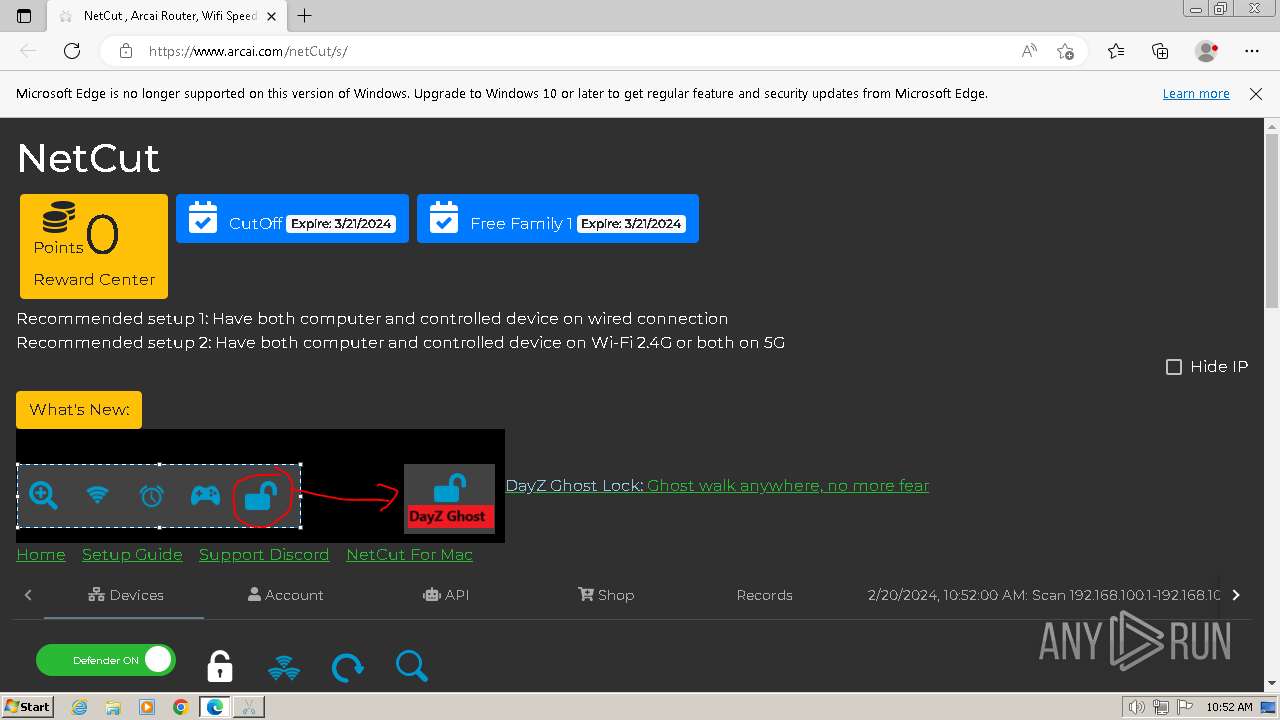This screenshot has width=1280, height=720.
Task: Open the Windows Start menu
Action: point(27,707)
